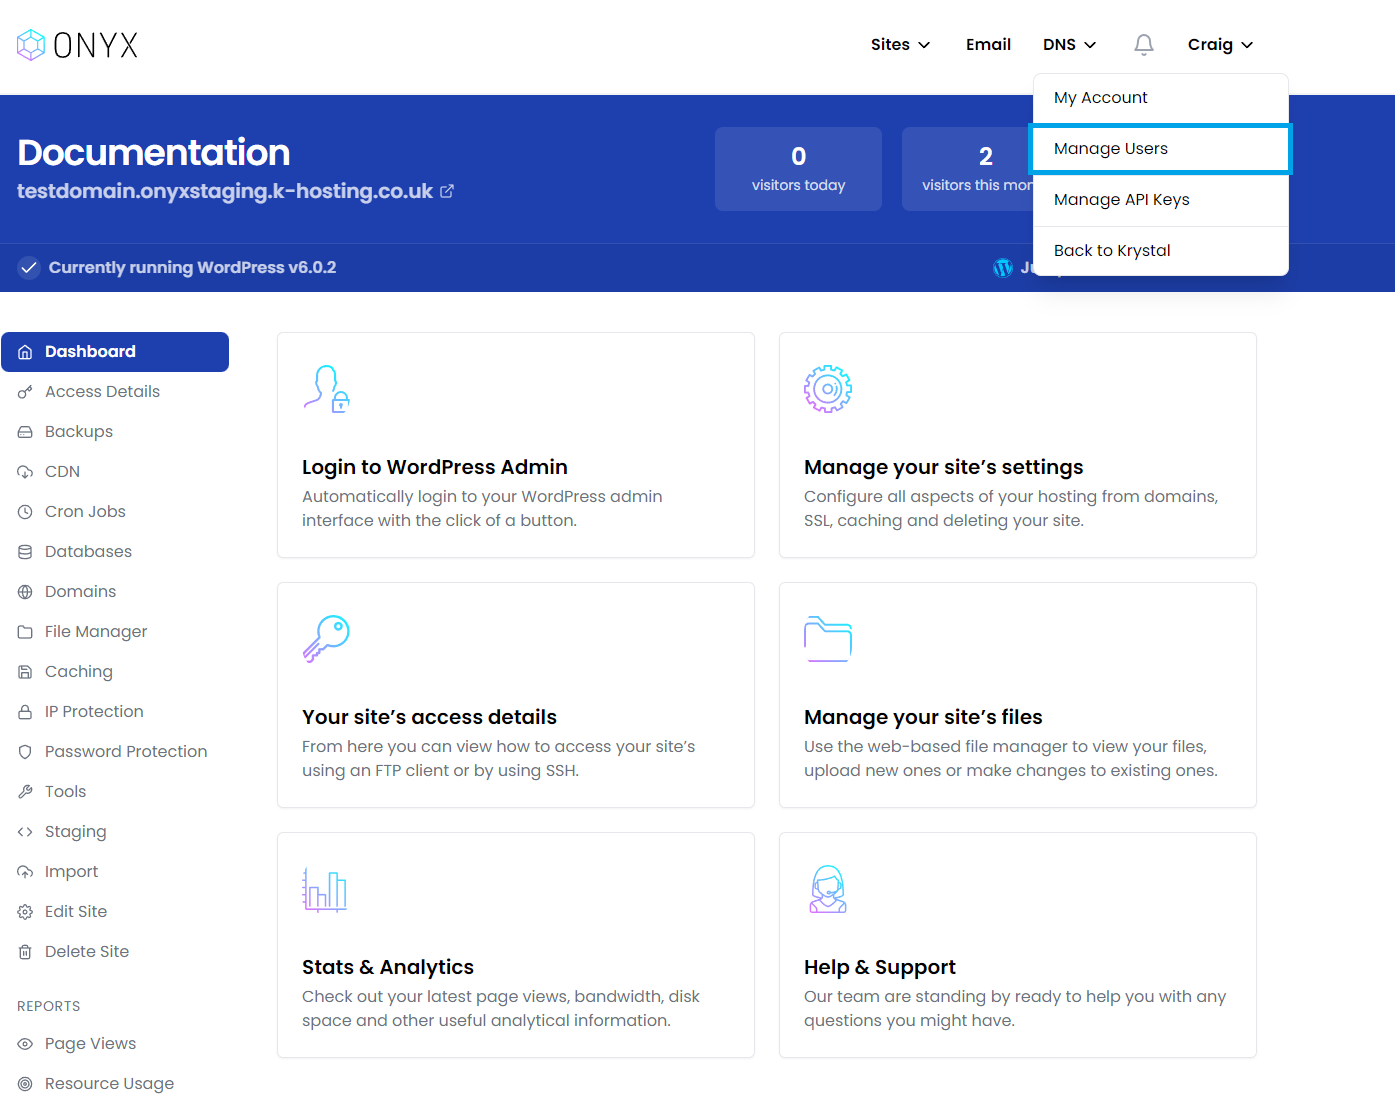Click the Domains globe icon
Image resolution: width=1395 pixels, height=1109 pixels.
click(25, 592)
